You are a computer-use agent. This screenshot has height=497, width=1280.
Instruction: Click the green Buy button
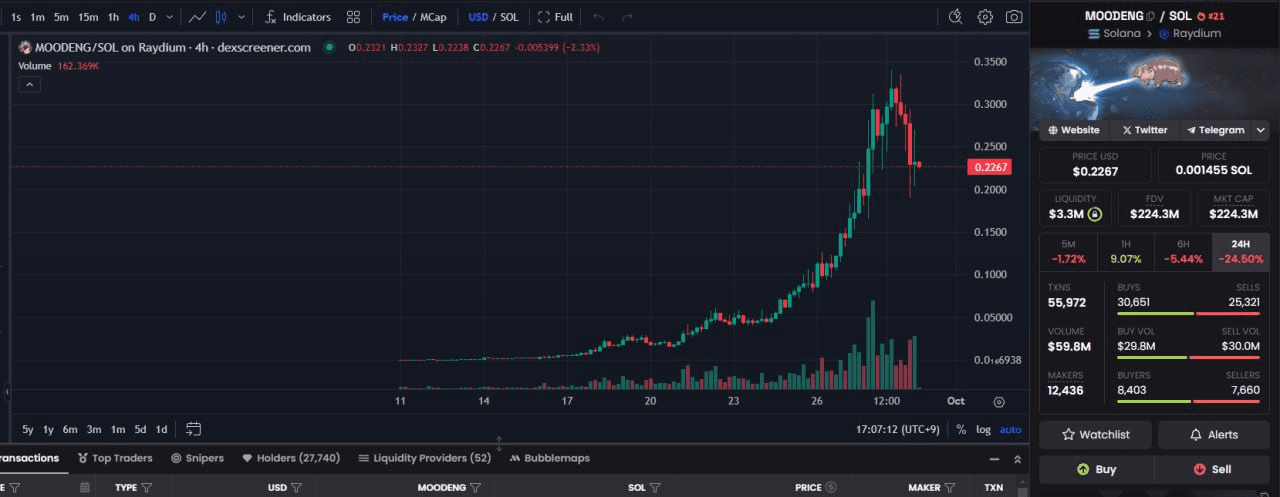1097,469
